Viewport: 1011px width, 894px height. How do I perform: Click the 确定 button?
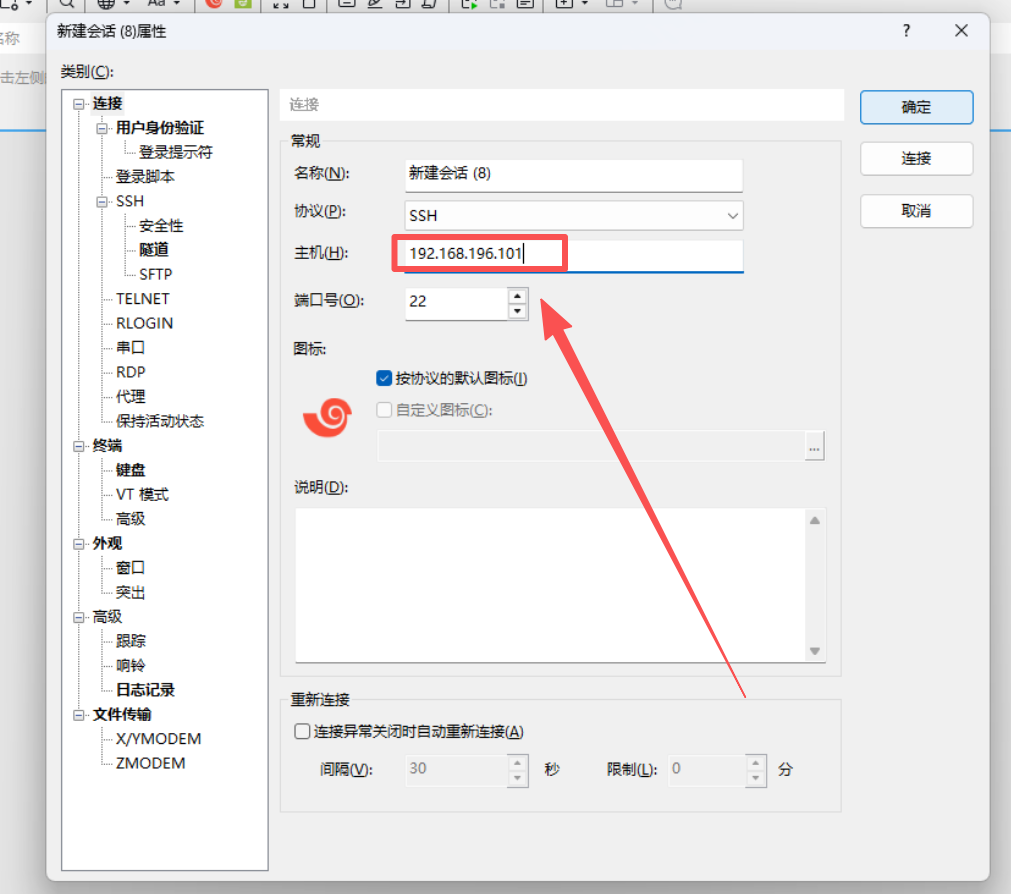tap(916, 107)
